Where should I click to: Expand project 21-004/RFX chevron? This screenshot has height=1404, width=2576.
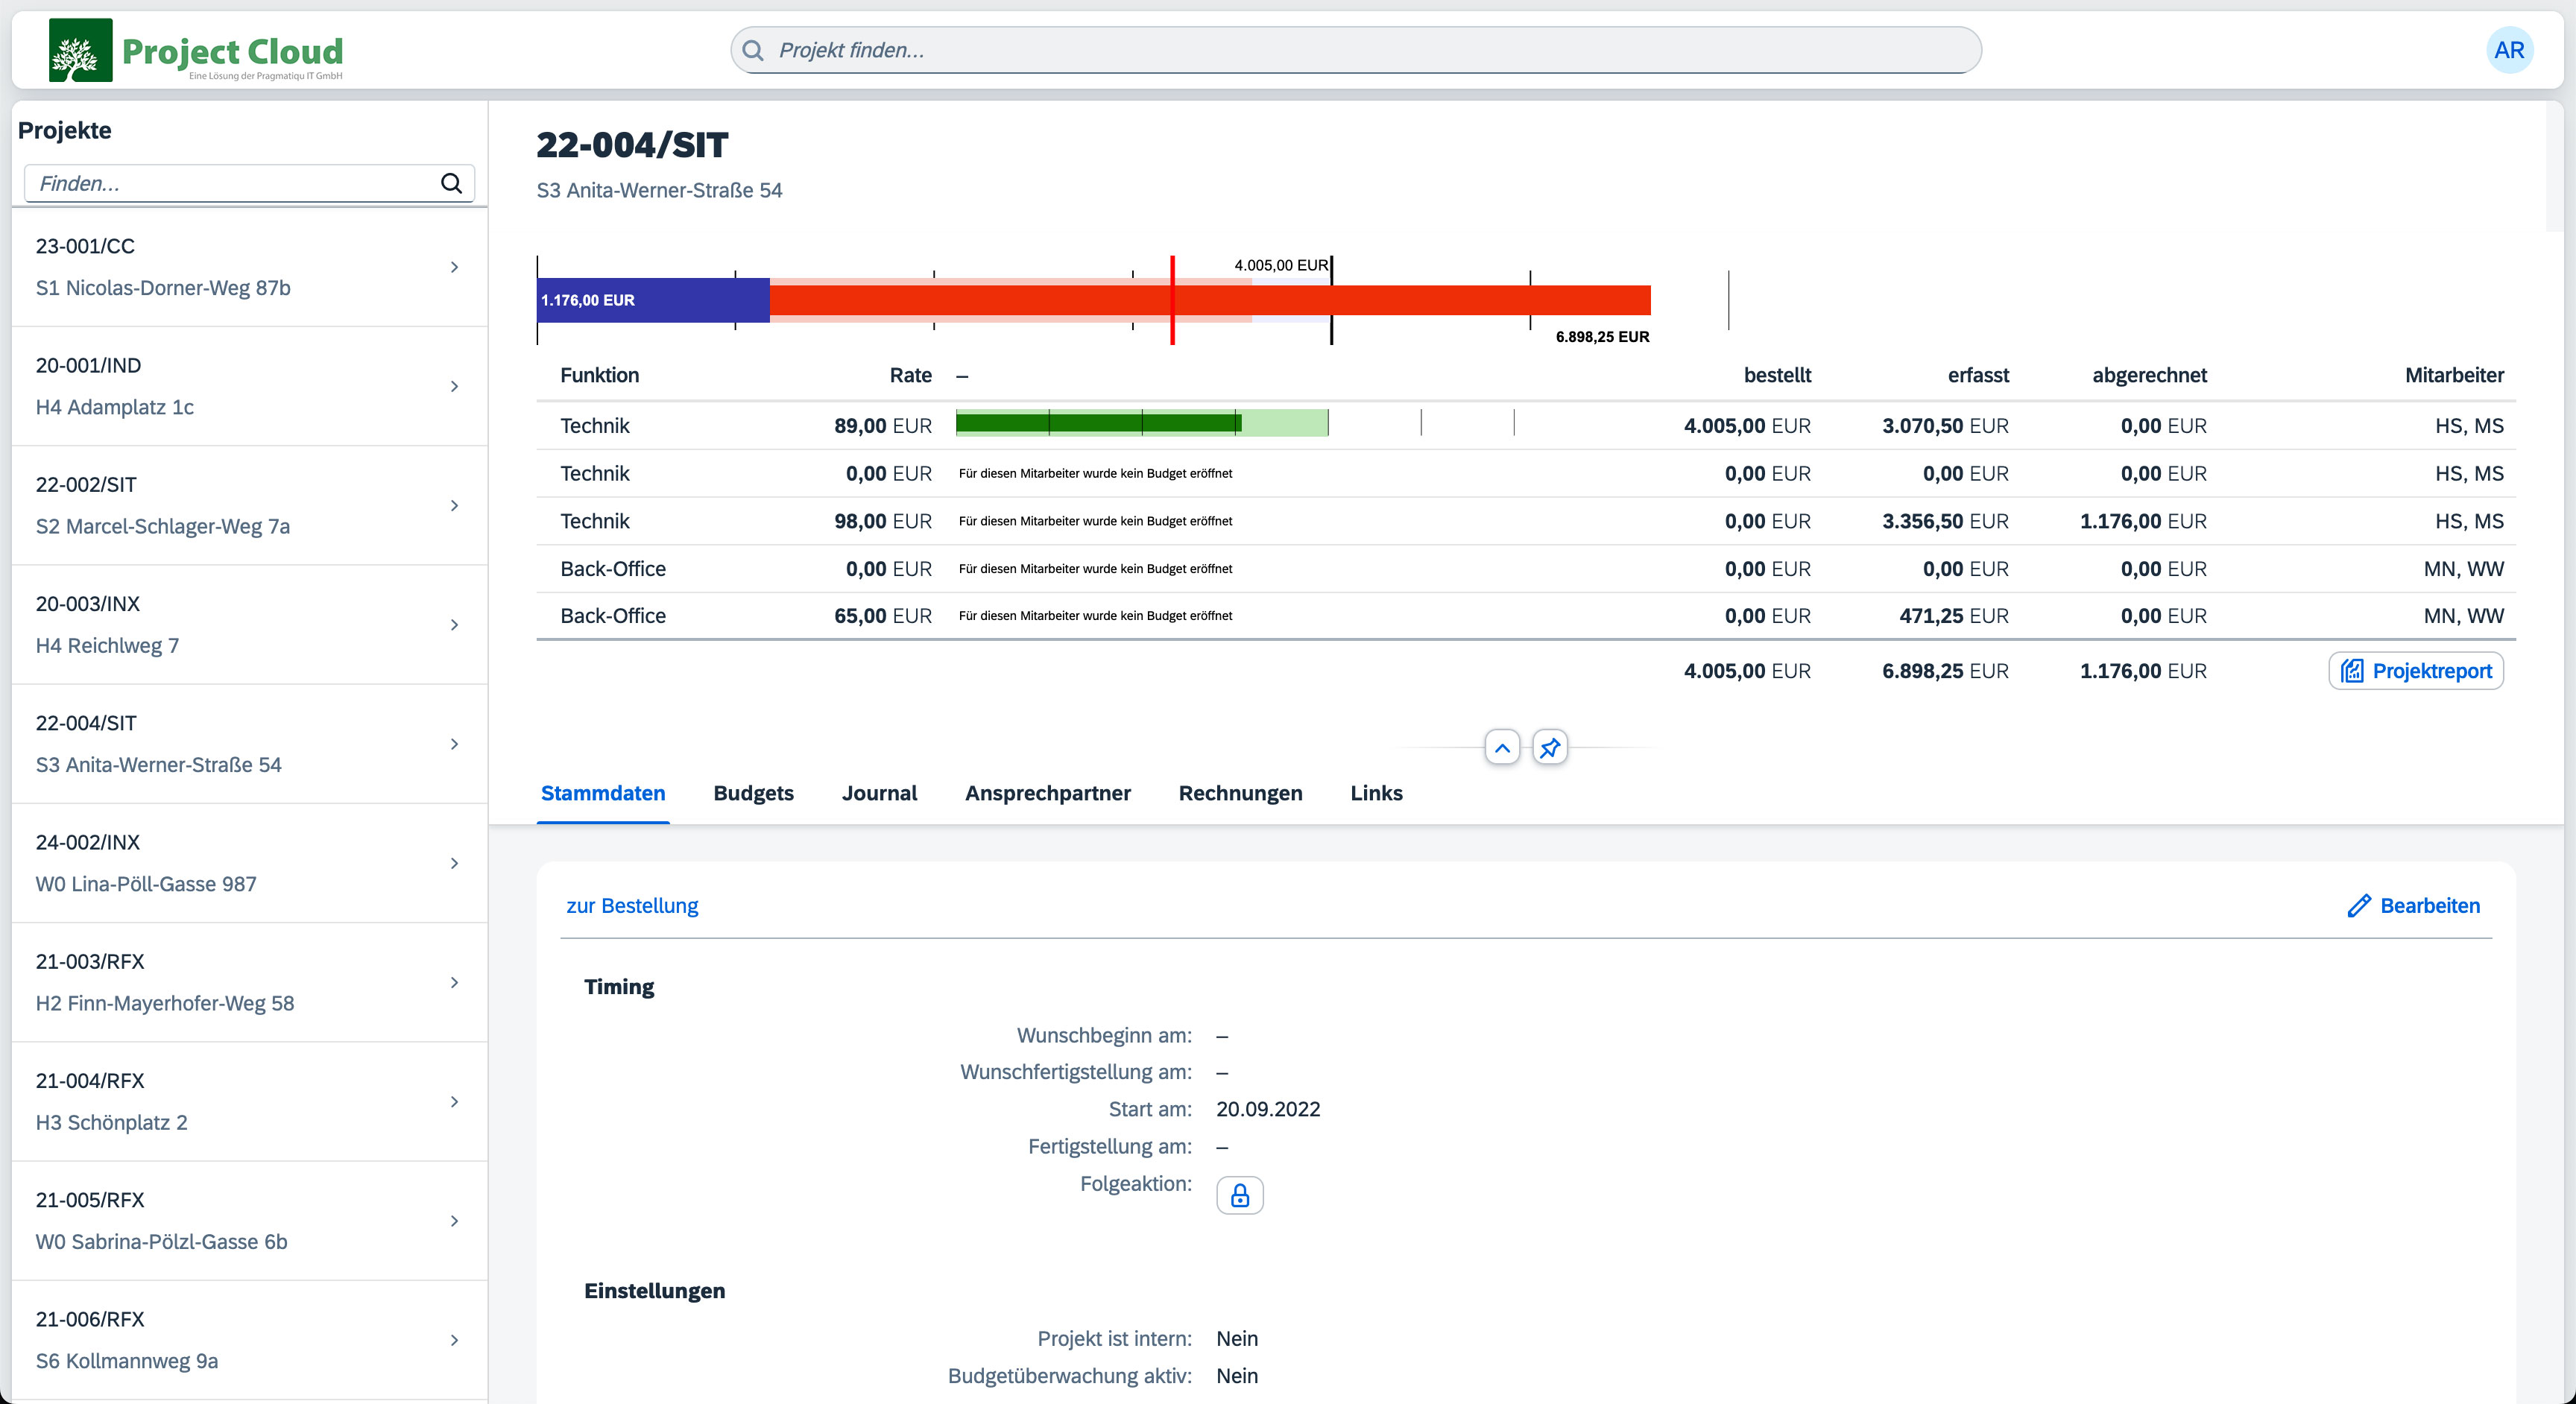pos(454,1102)
